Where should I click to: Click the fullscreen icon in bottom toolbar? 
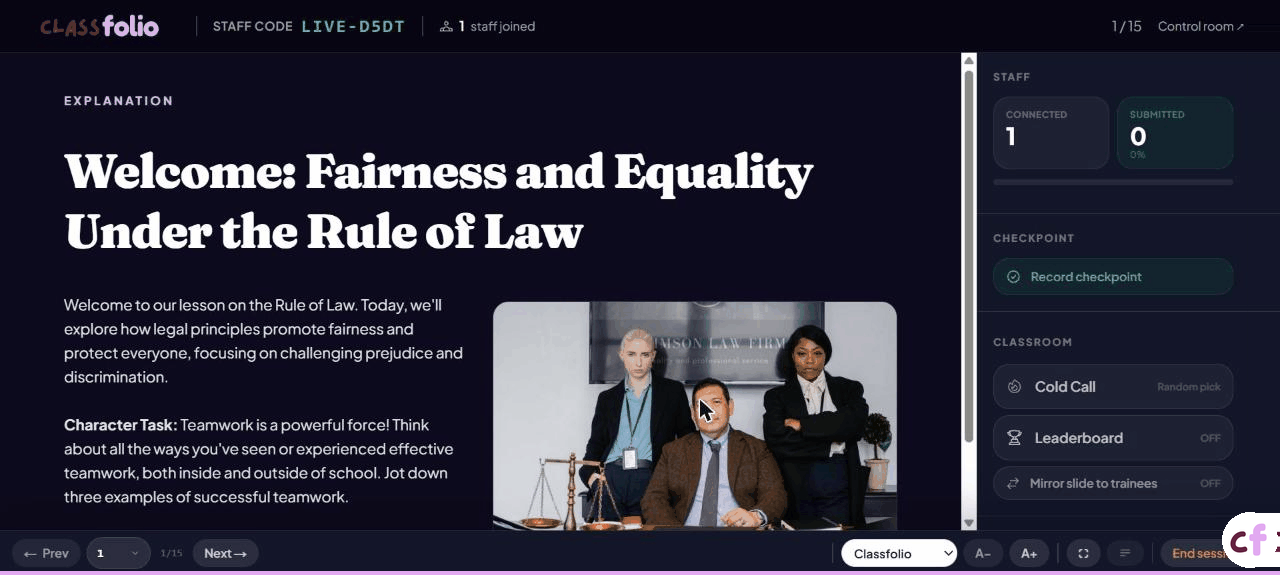pos(1083,553)
